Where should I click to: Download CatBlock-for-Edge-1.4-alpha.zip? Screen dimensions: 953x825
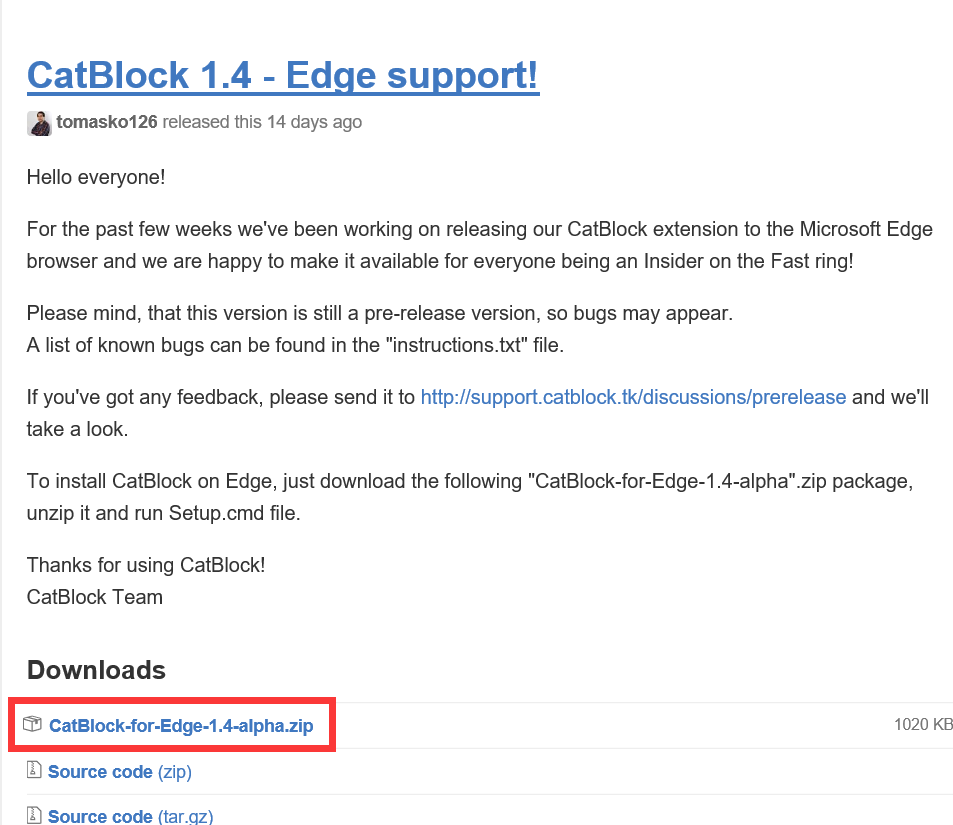[x=181, y=726]
